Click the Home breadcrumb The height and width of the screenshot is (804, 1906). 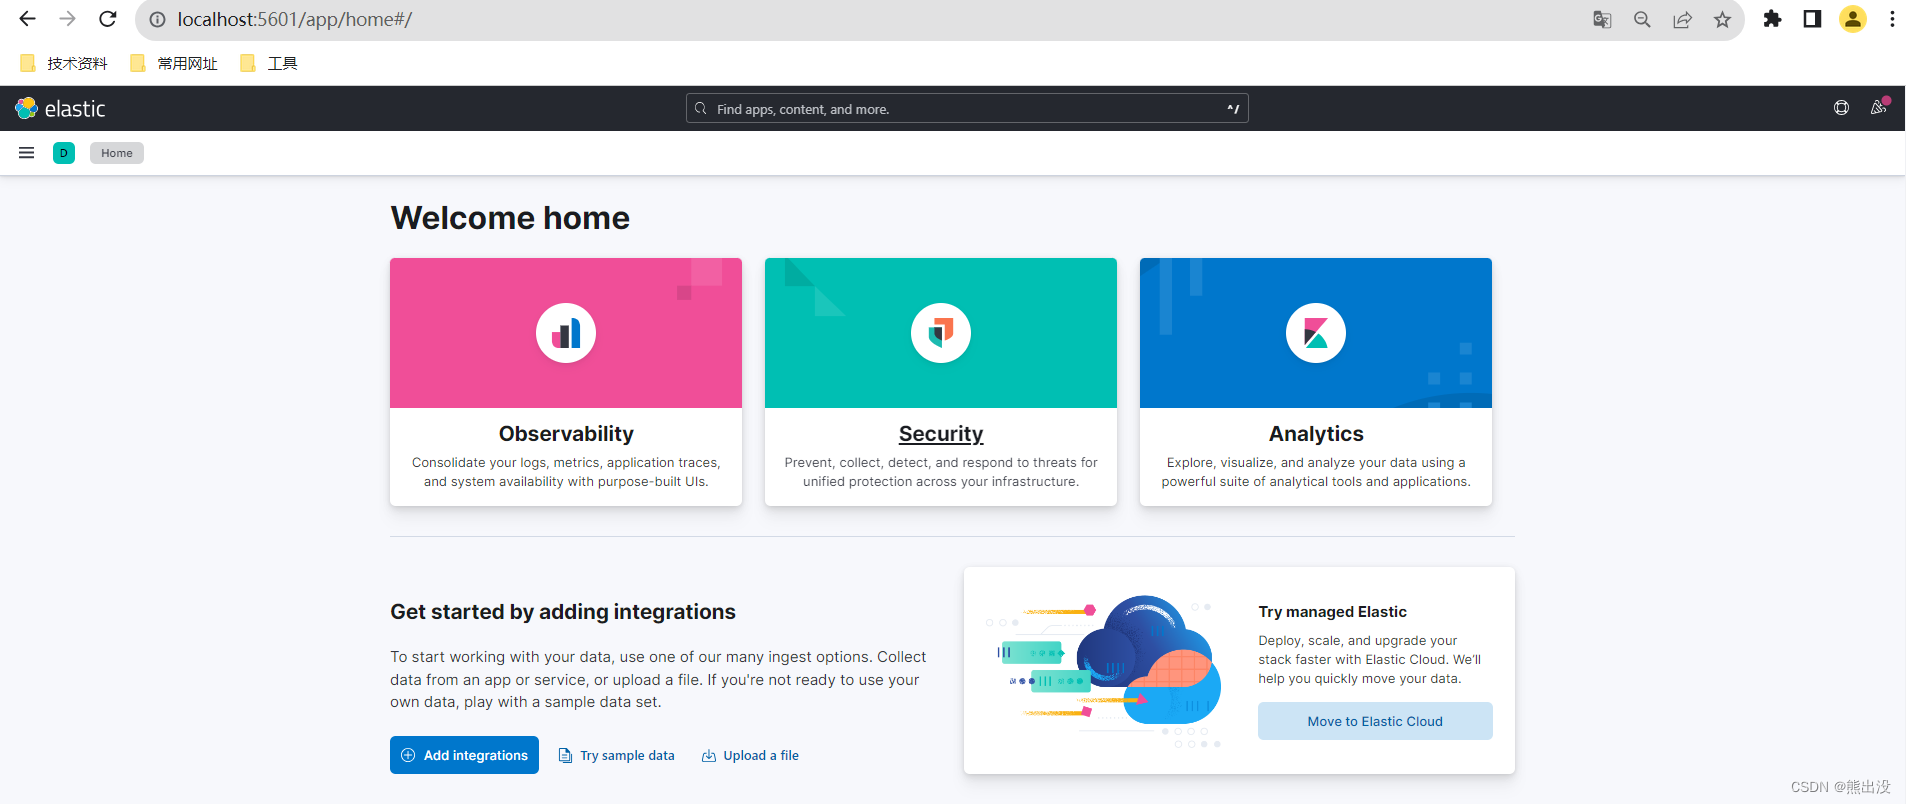(117, 153)
